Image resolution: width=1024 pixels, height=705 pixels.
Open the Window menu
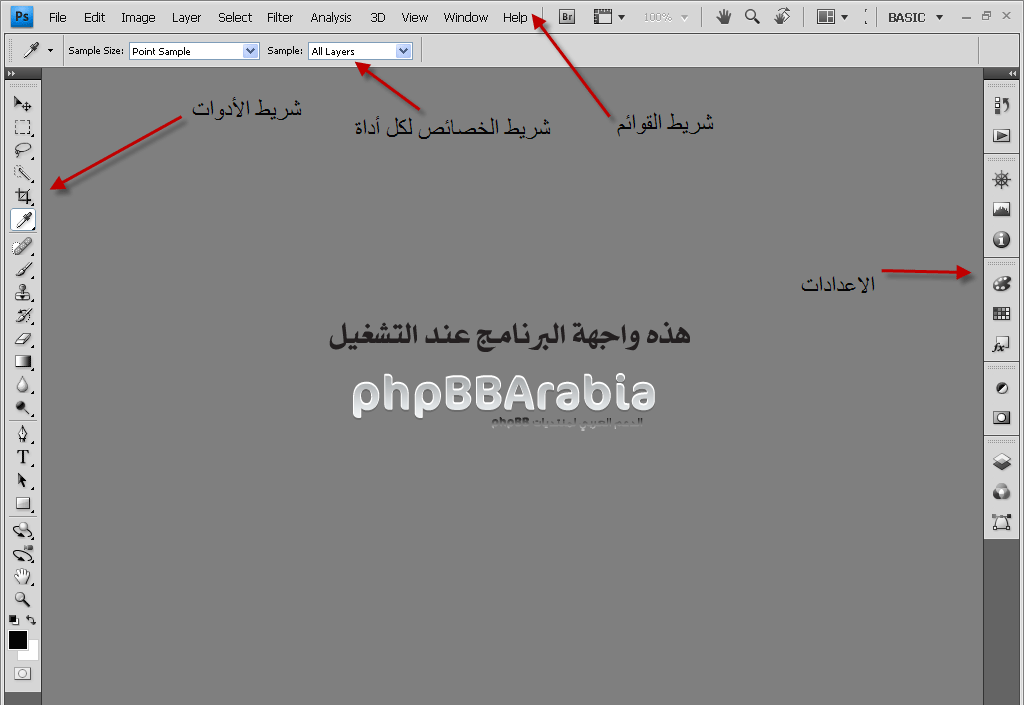pos(465,18)
